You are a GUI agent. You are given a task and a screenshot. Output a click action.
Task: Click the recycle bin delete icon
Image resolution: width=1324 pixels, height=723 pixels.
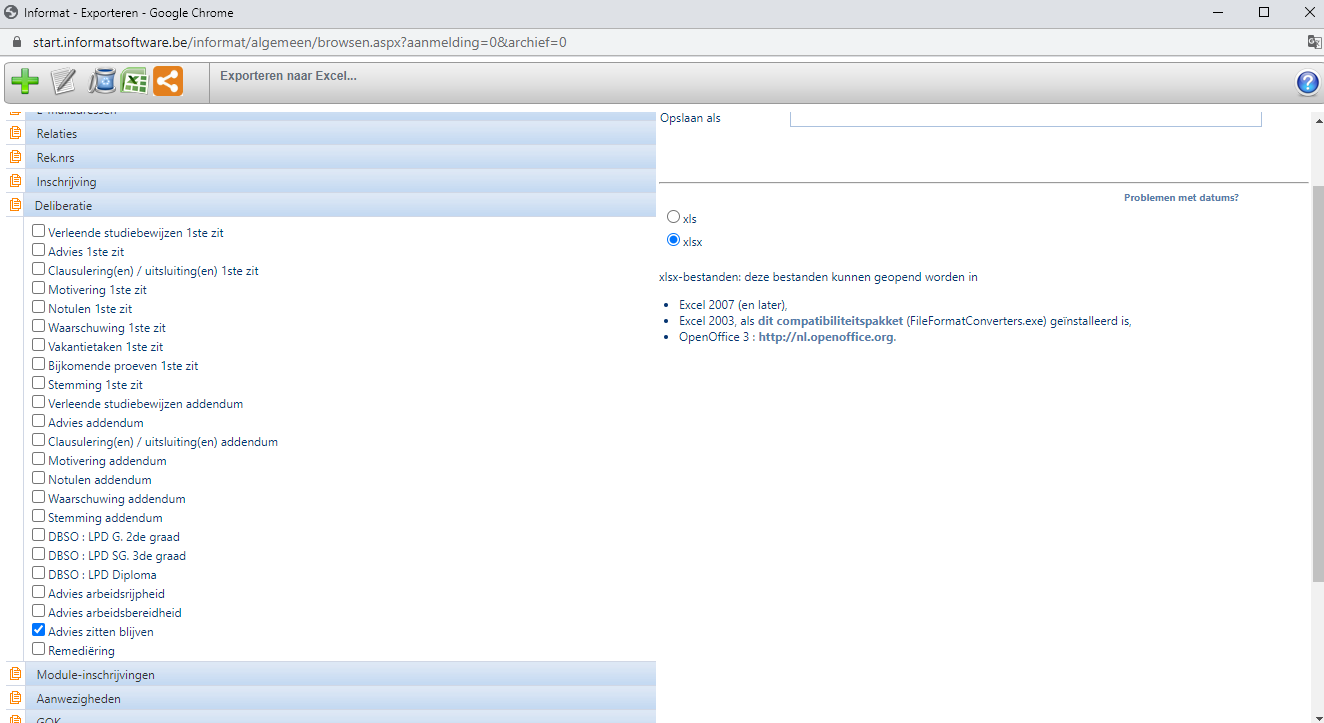[102, 81]
